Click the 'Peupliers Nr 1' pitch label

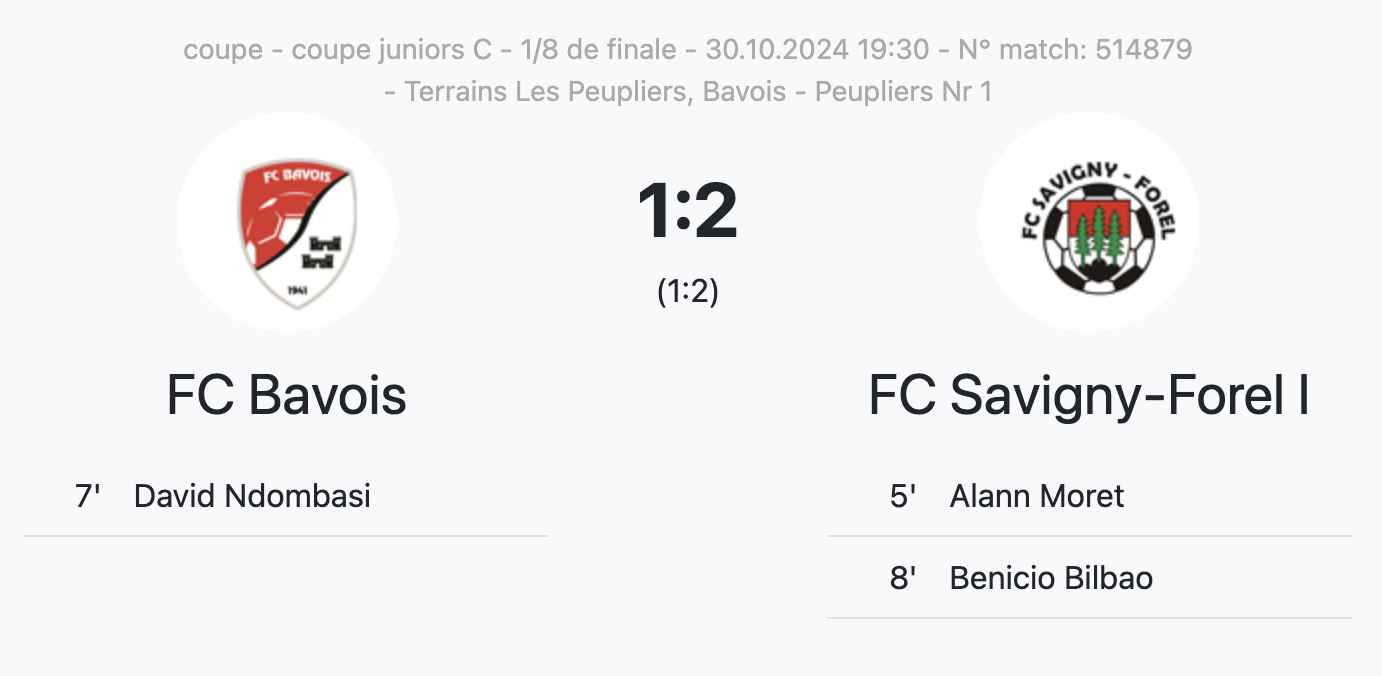point(904,92)
